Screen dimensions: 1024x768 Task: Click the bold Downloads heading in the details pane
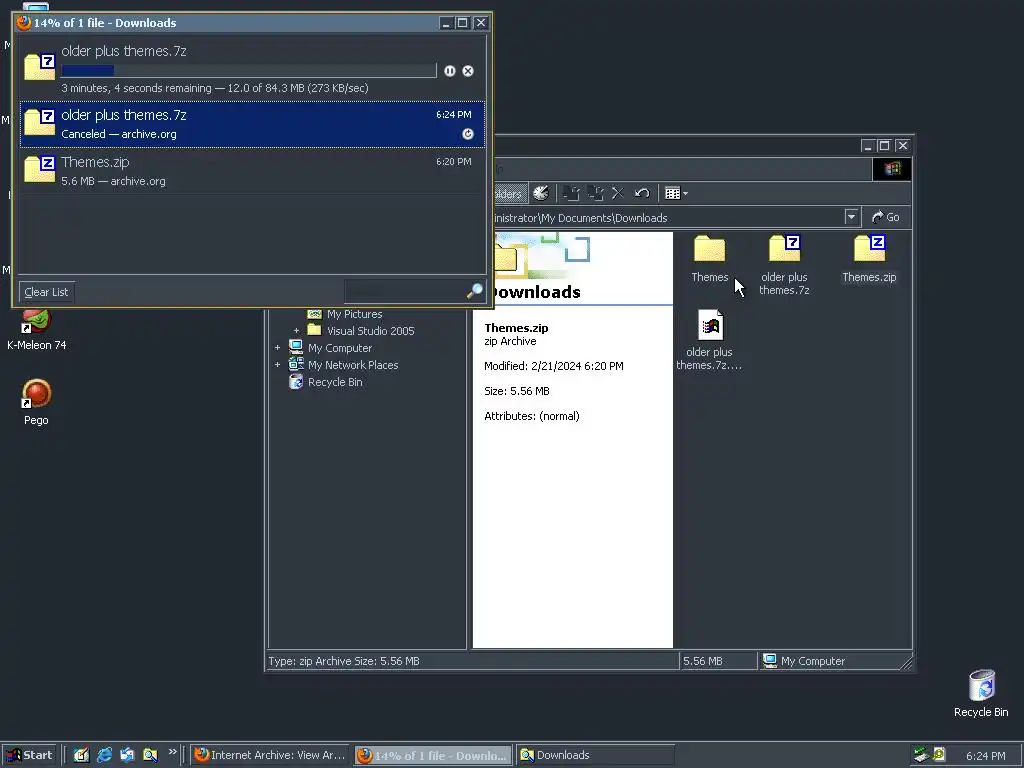tap(536, 292)
